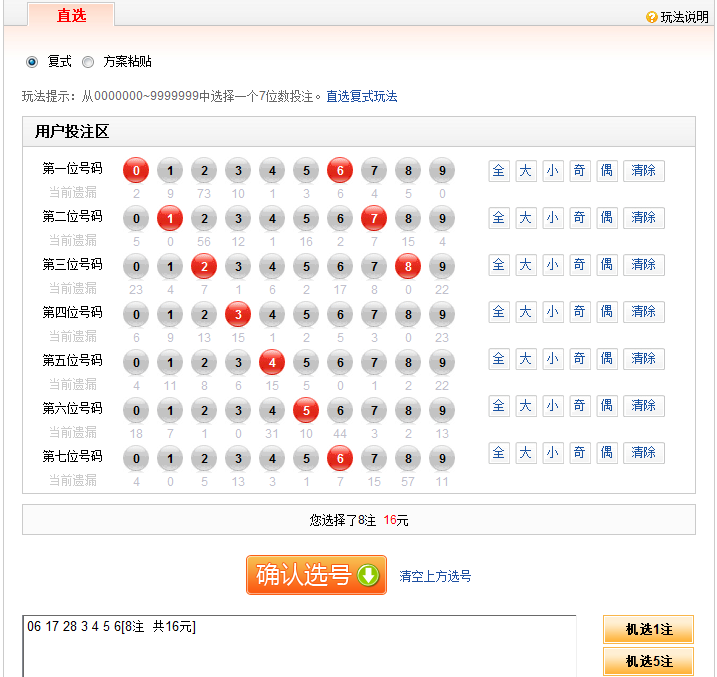717x677 pixels.
Task: Select number ball 3 in first position row
Action: click(x=238, y=170)
